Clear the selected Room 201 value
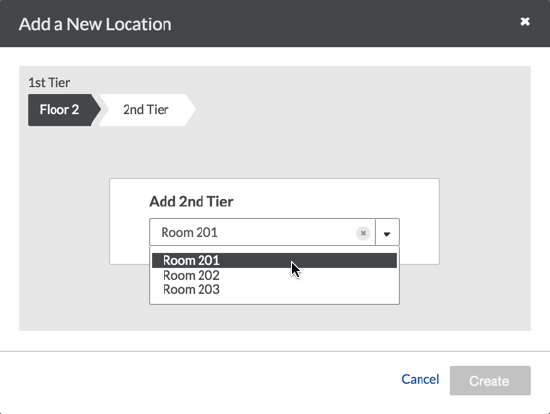Viewport: 550px width, 414px height. click(363, 233)
